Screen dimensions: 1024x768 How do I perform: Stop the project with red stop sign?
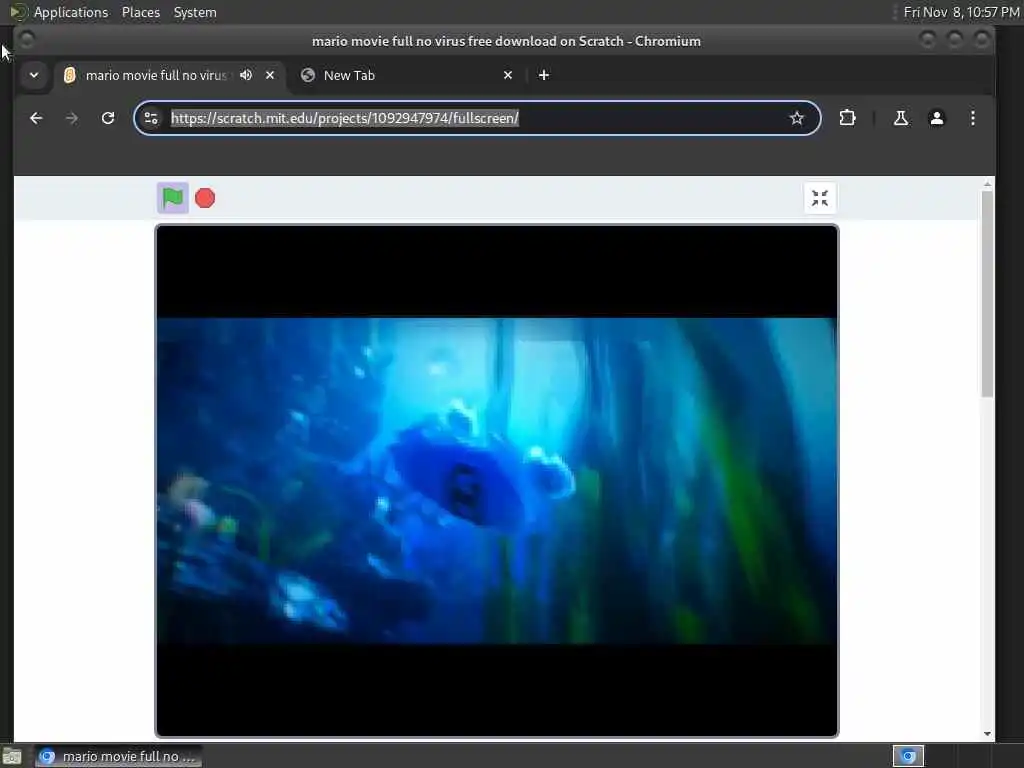[205, 198]
